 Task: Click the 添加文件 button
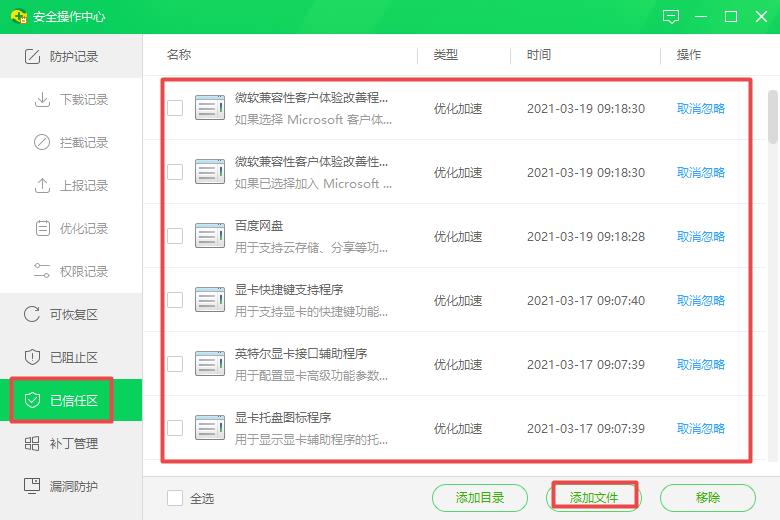594,498
